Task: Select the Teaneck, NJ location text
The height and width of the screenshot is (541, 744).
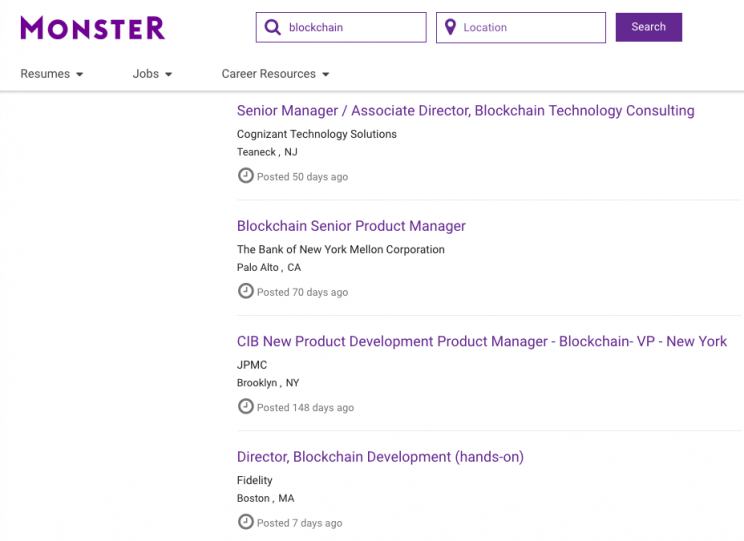Action: coord(267,152)
